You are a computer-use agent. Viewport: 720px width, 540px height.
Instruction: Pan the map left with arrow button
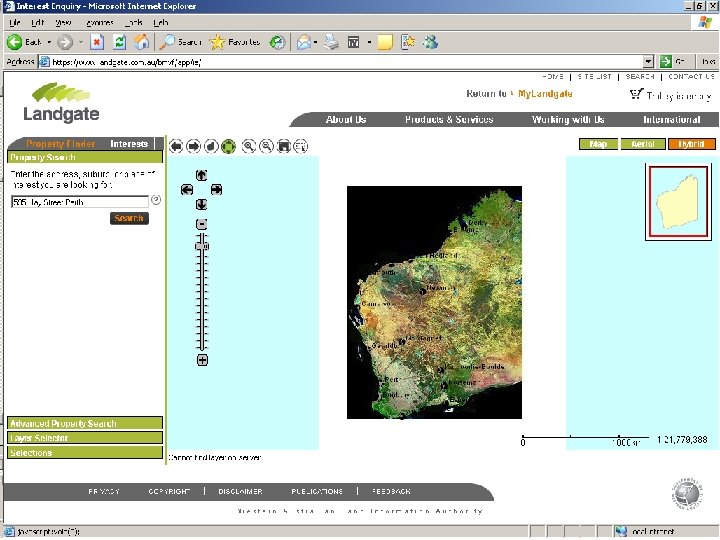click(186, 189)
